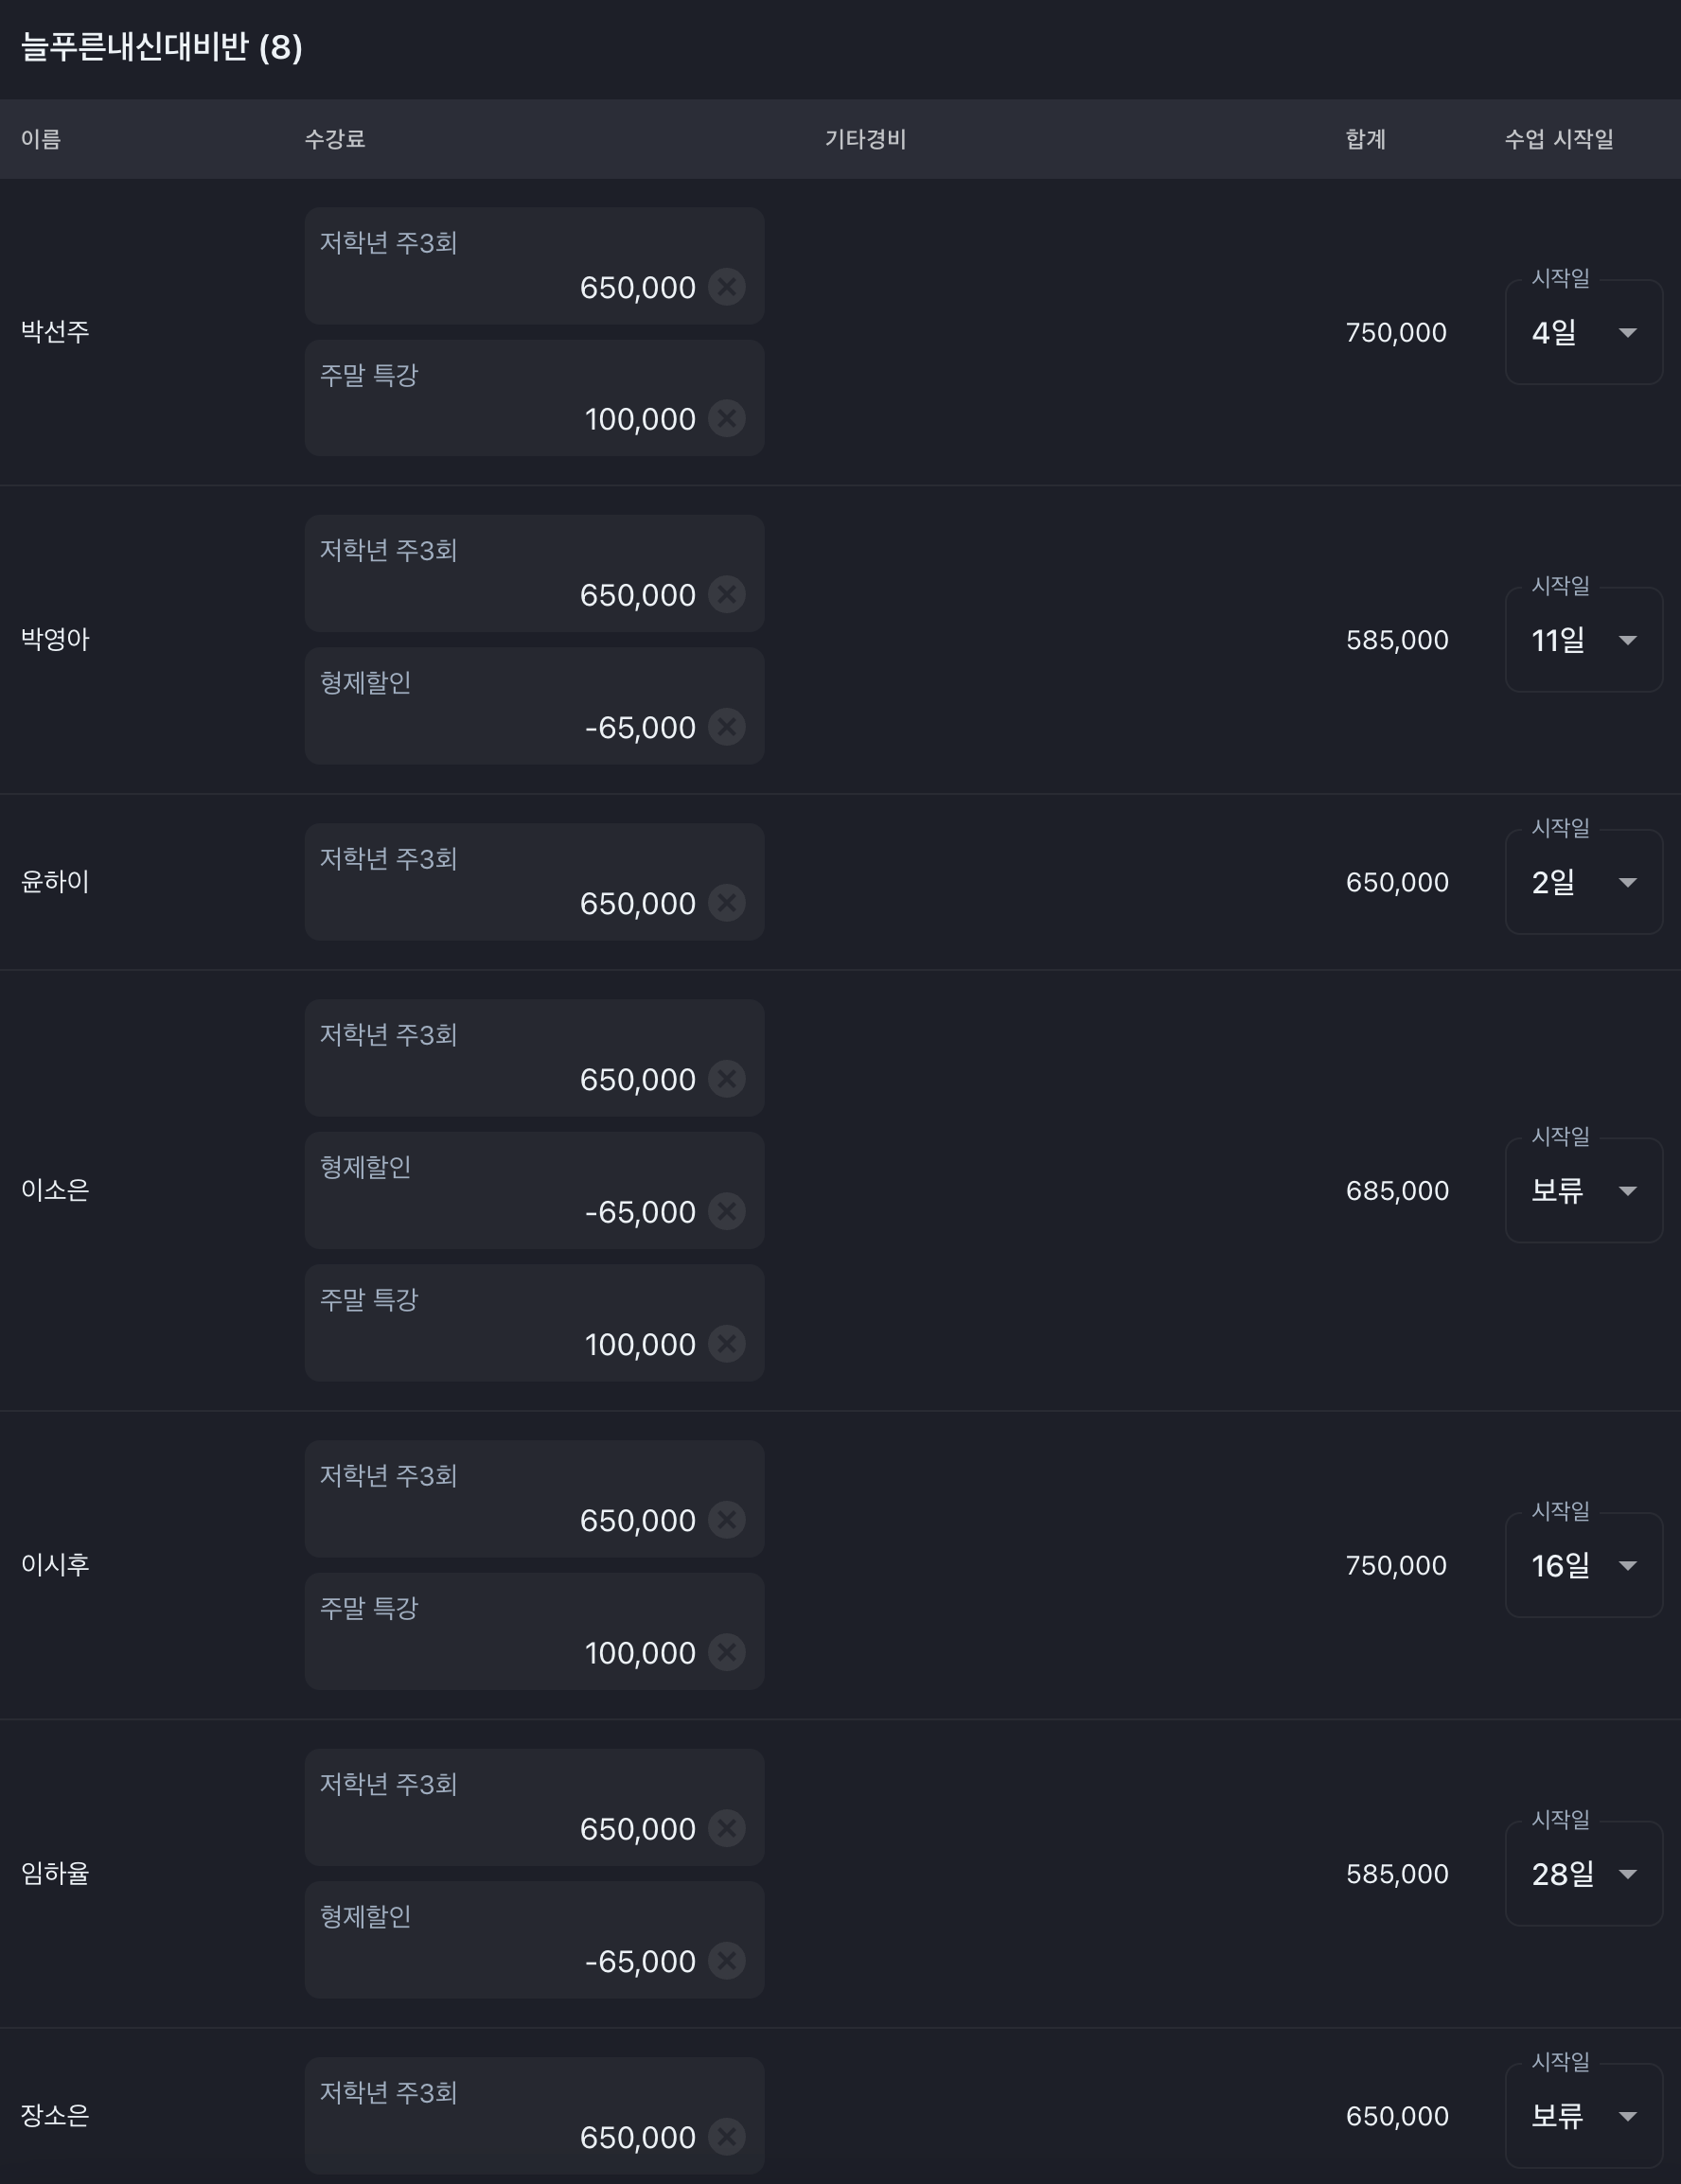
Task: Open 임하율's 시작일 dropdown showing 28일
Action: [x=1584, y=1873]
